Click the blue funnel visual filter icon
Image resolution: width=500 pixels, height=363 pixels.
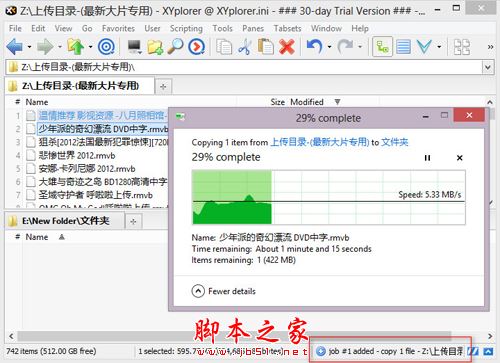click(424, 47)
